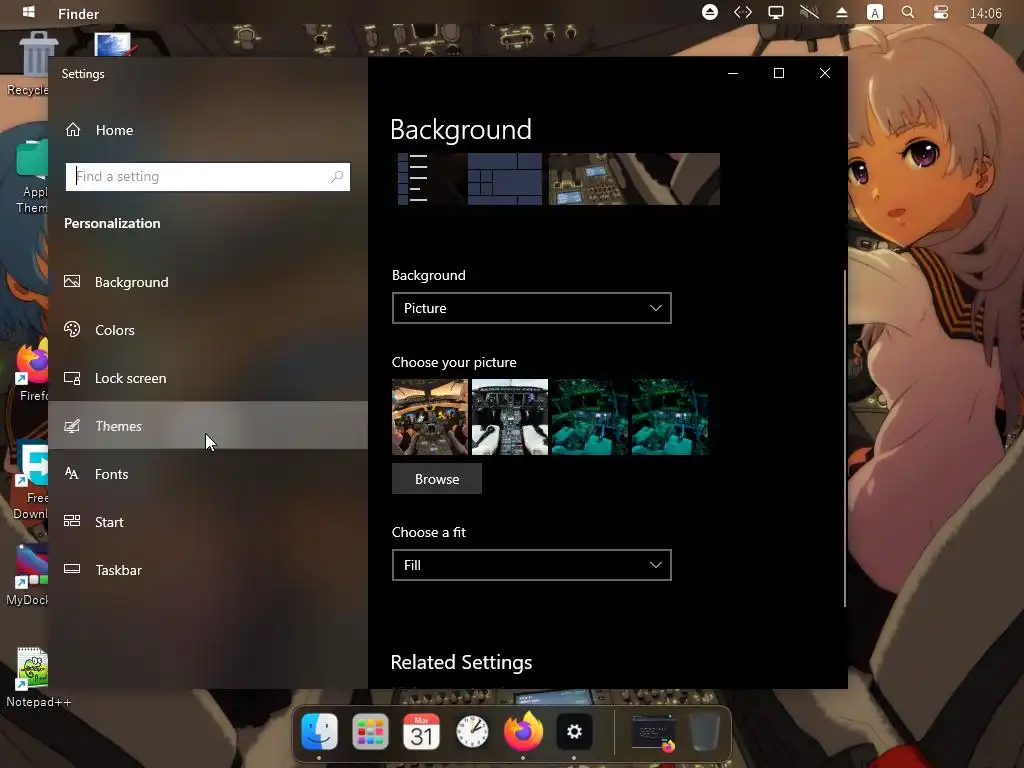Close the Settings window

(825, 73)
